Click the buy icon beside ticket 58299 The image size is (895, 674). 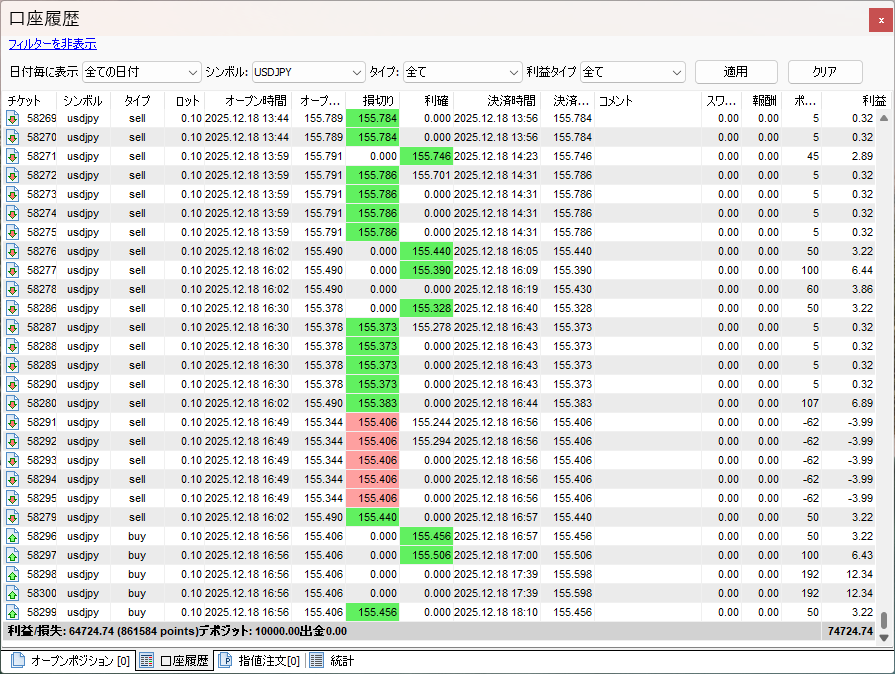pos(12,612)
